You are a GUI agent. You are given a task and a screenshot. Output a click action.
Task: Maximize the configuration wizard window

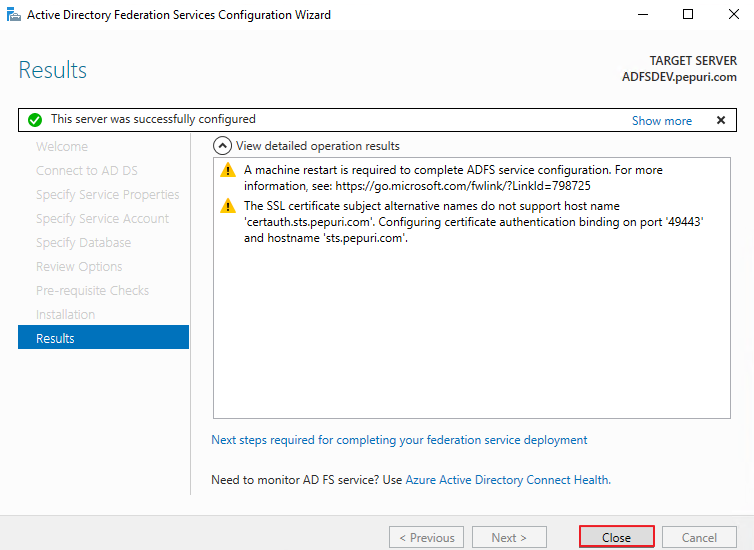click(688, 14)
